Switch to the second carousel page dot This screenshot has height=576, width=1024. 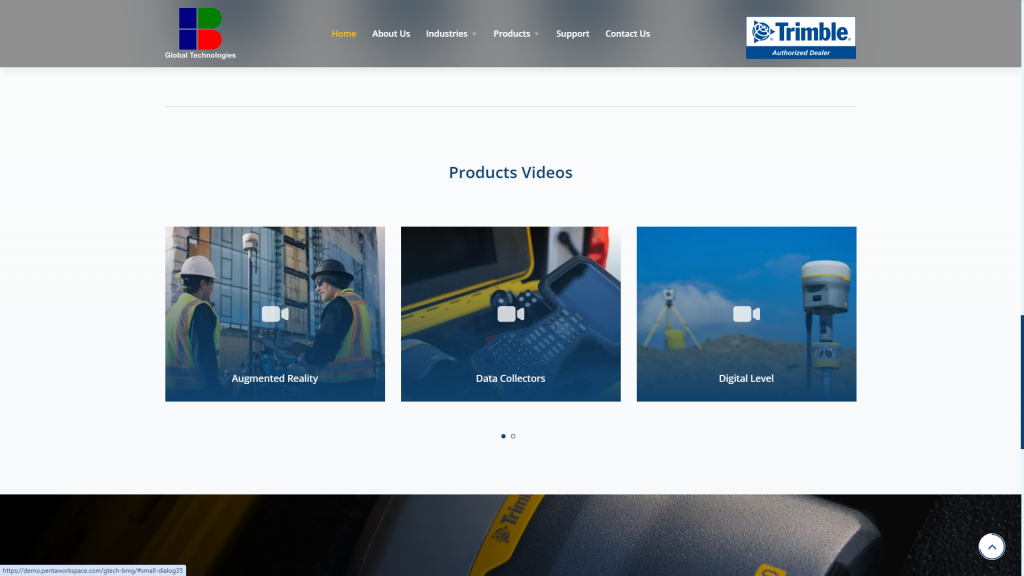pos(513,436)
